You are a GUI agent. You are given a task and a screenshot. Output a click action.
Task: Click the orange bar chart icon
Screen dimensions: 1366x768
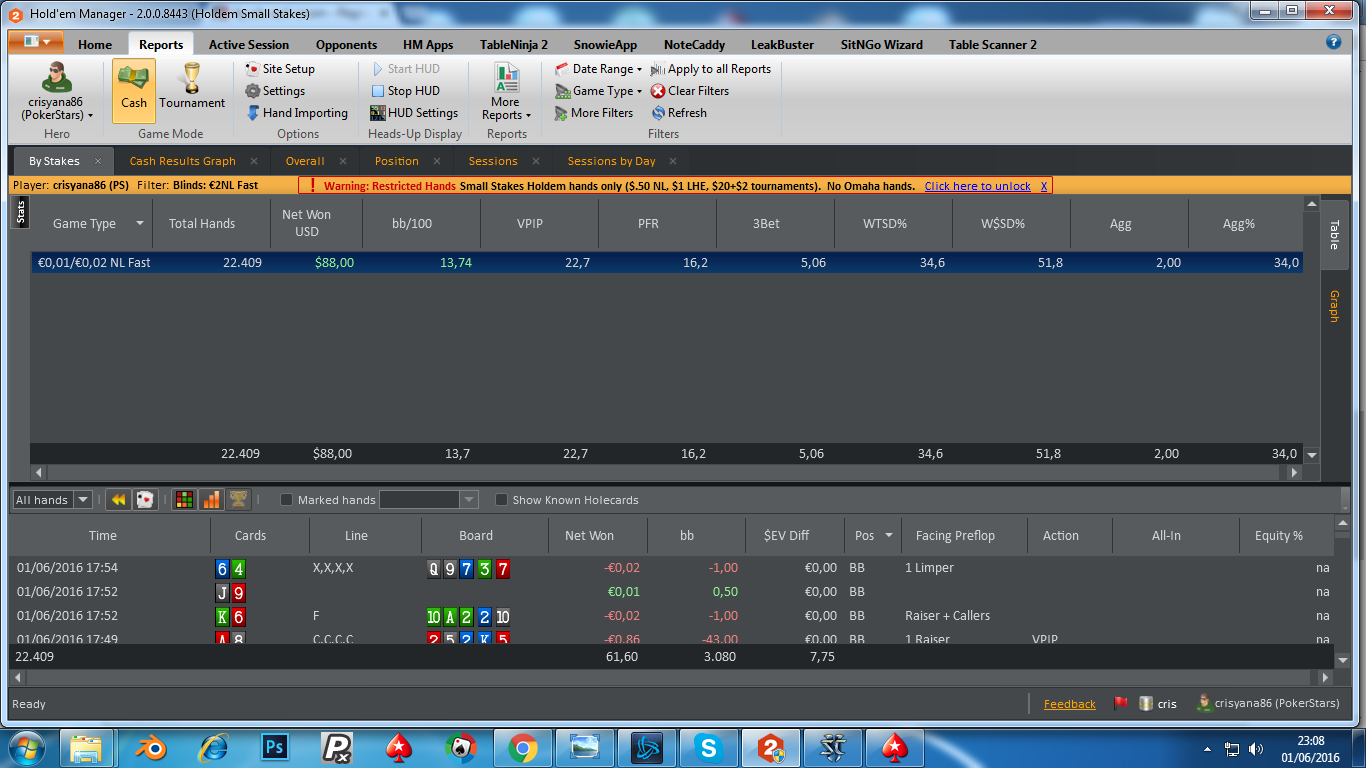click(211, 499)
